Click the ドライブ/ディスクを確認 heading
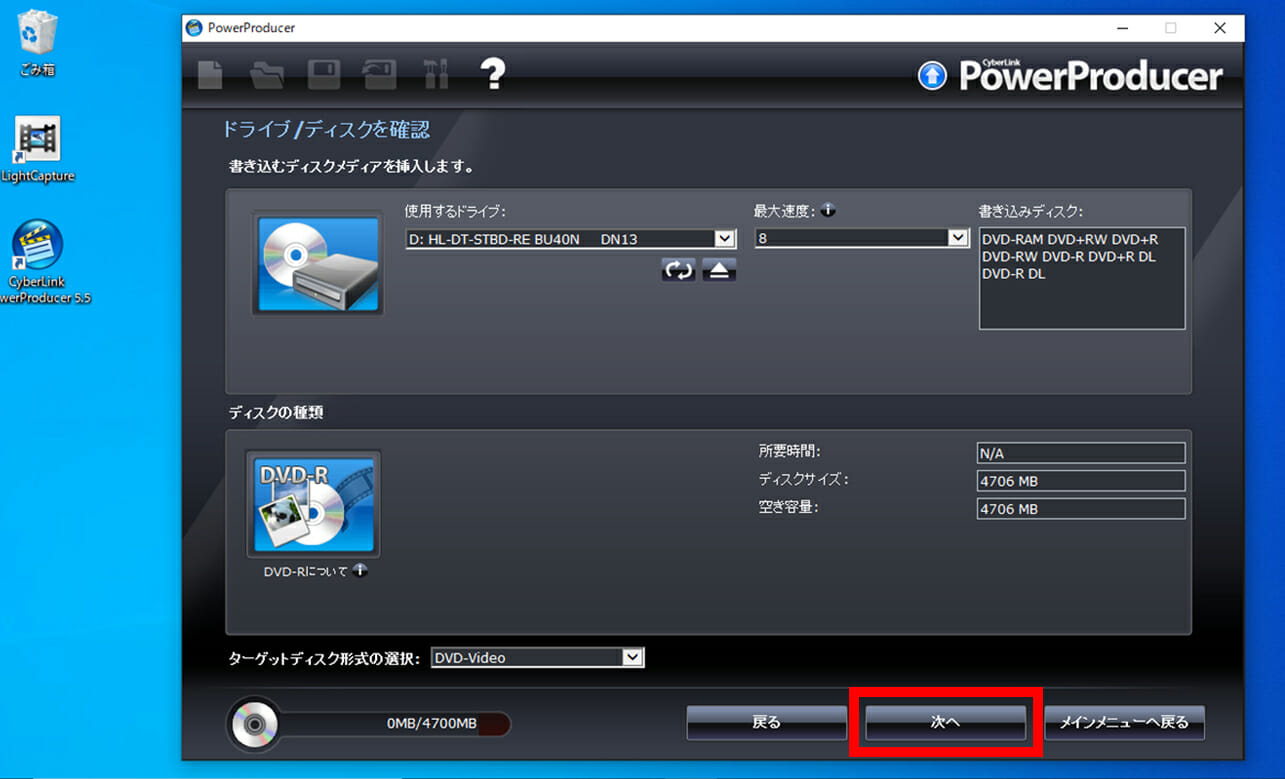Screen dimensions: 1285x779 click(326, 129)
